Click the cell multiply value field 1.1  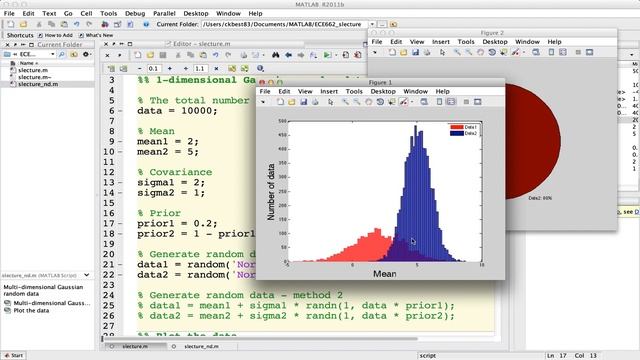coord(200,69)
